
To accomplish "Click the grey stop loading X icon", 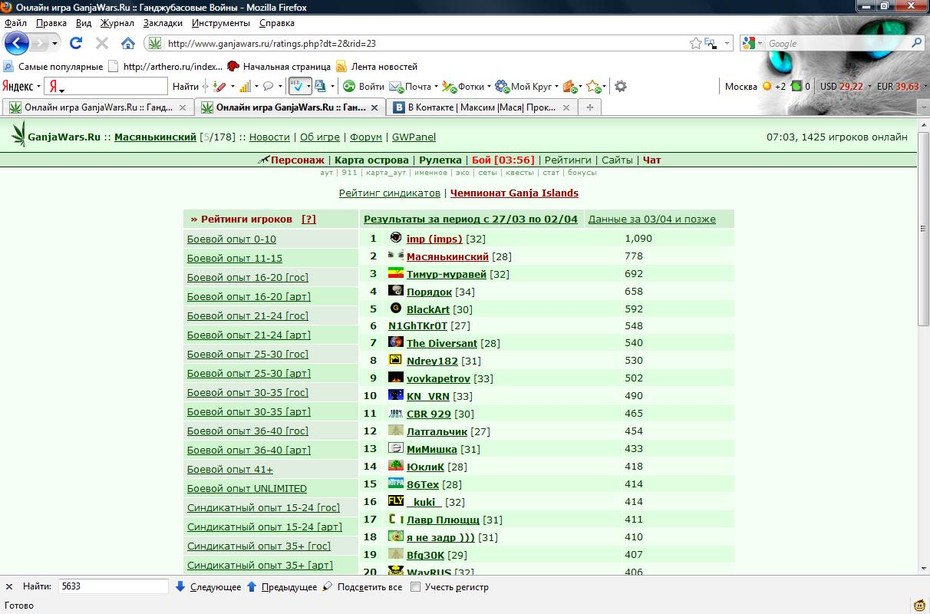I will tap(102, 43).
